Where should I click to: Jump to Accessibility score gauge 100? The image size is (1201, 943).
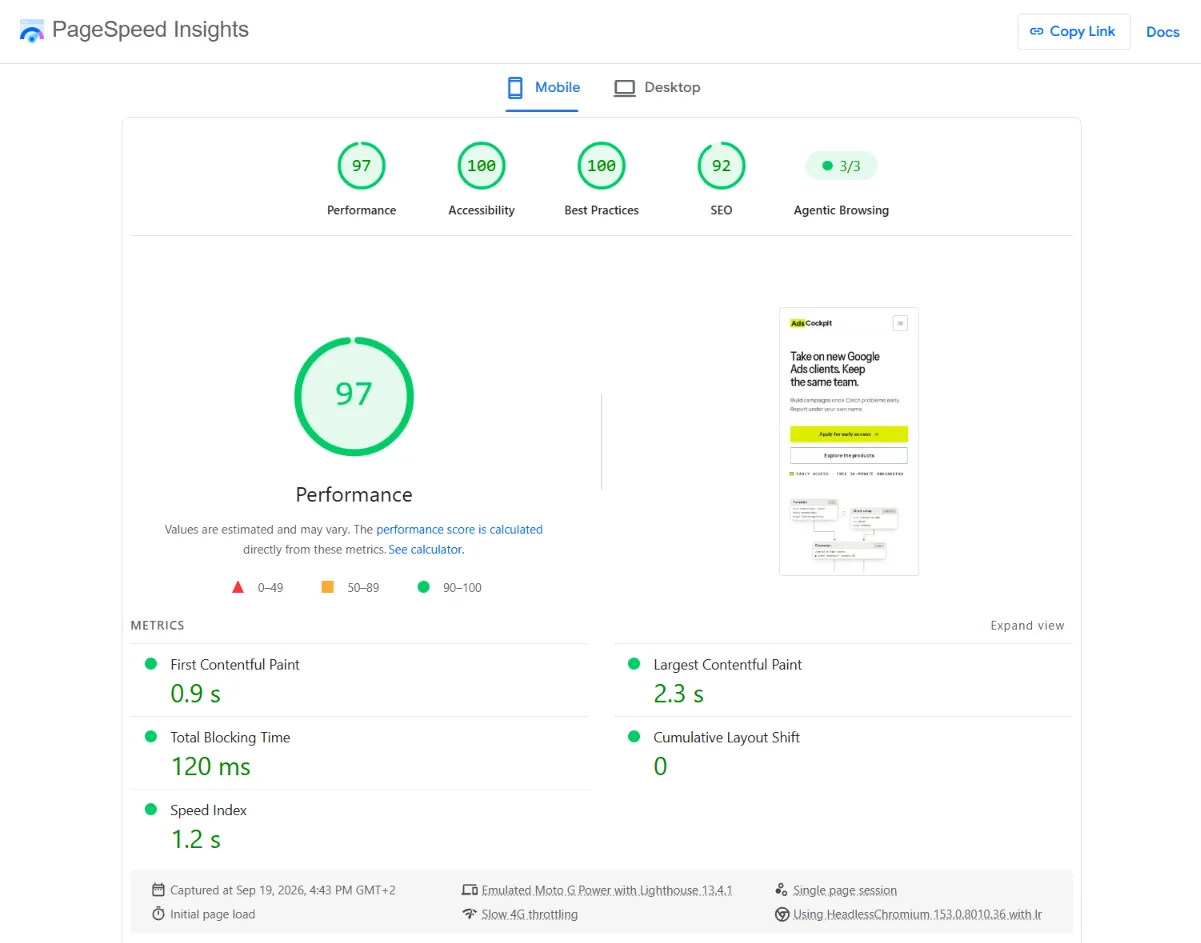pyautogui.click(x=481, y=166)
